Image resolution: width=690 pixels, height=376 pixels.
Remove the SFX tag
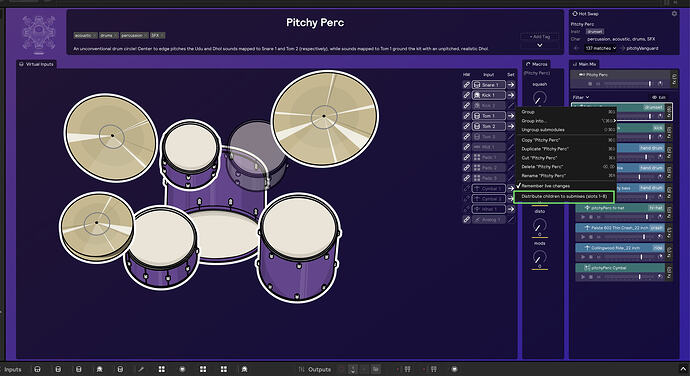click(162, 35)
